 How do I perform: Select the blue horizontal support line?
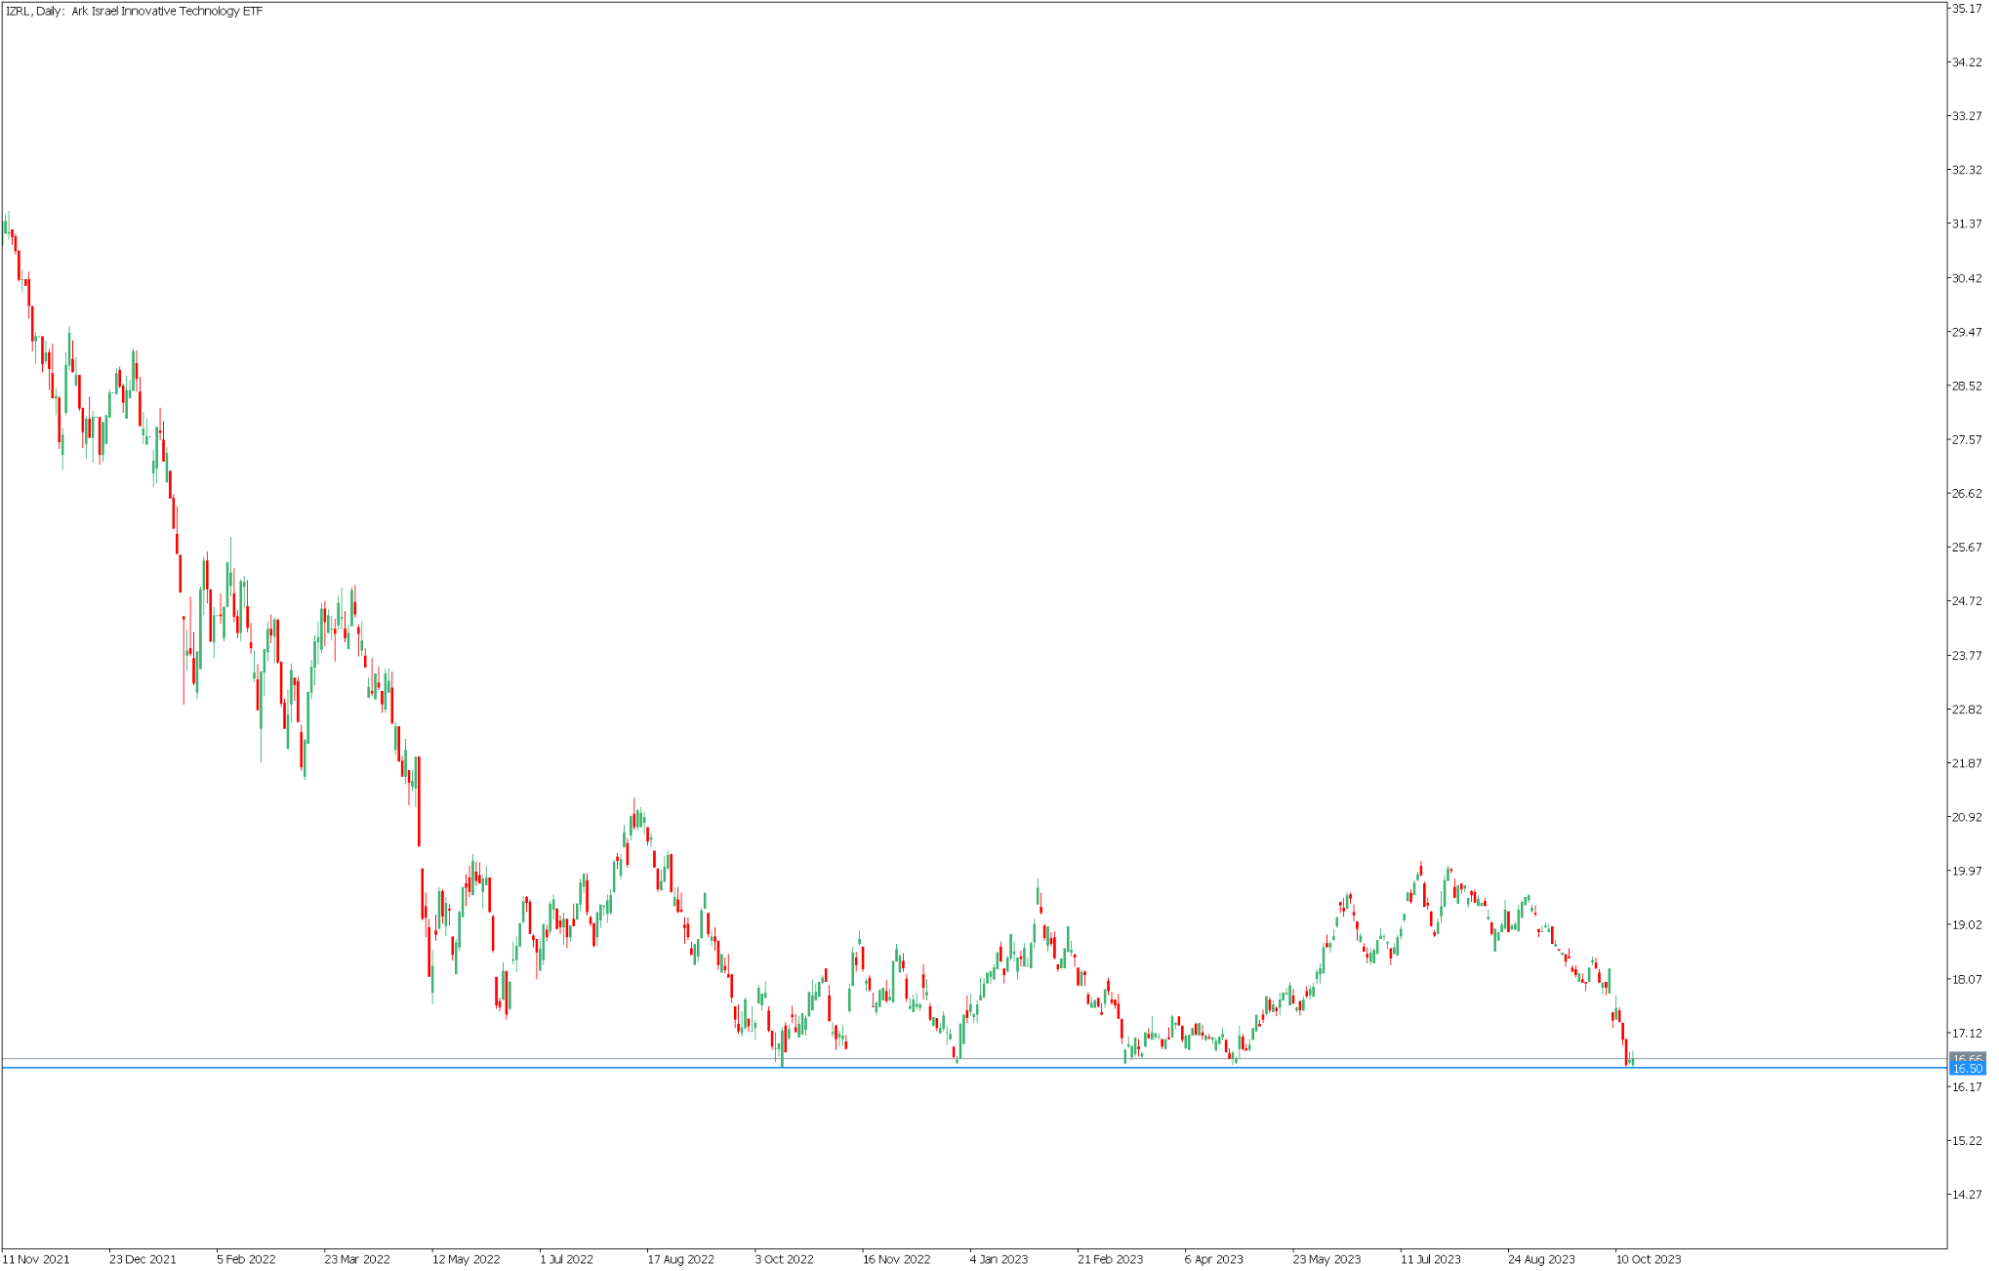pos(974,1068)
